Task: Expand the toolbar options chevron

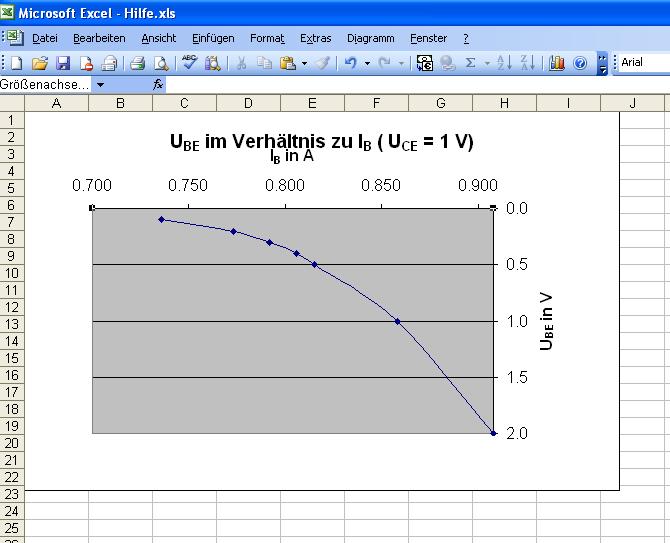Action: pyautogui.click(x=602, y=63)
